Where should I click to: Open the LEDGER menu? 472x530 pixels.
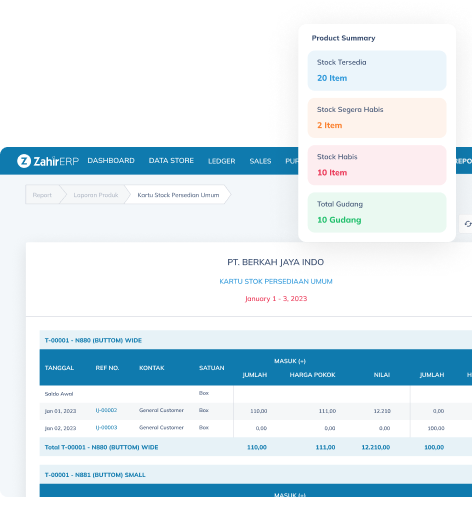(221, 161)
